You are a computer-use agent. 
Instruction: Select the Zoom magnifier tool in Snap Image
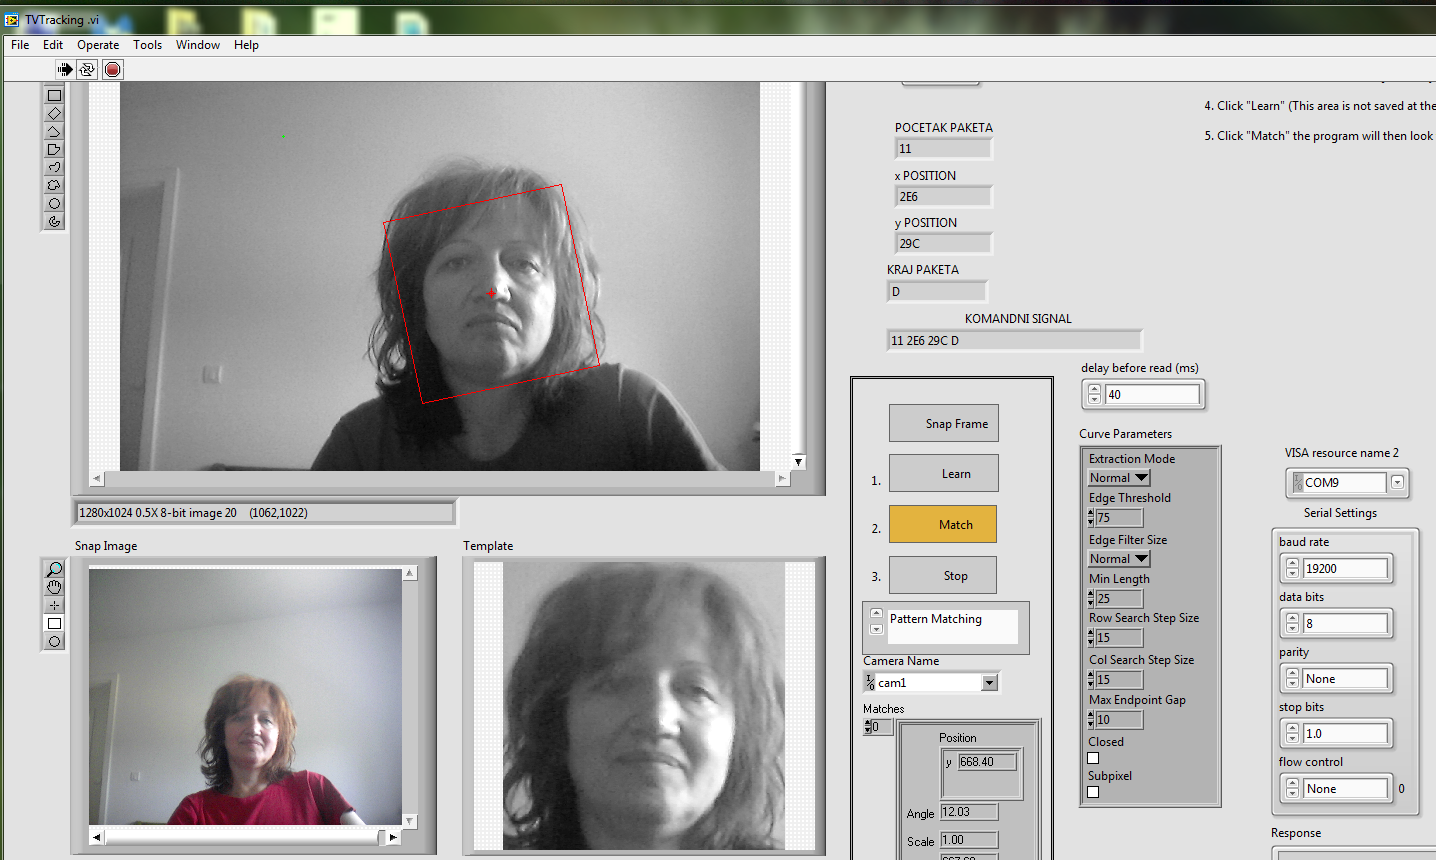[54, 569]
